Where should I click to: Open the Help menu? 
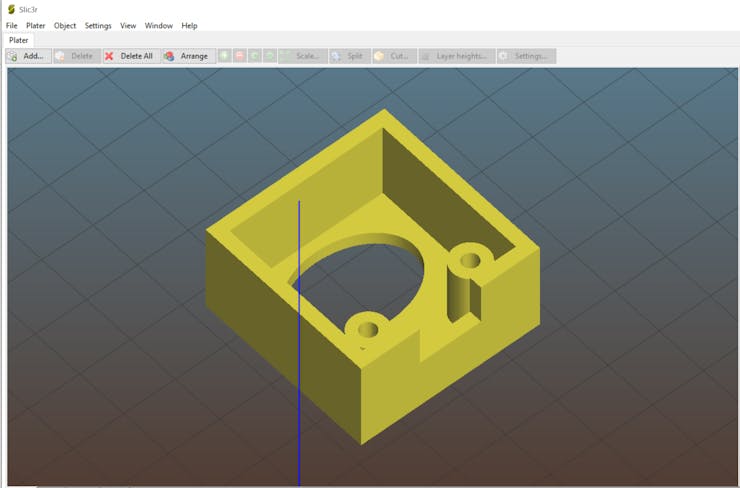pos(189,25)
